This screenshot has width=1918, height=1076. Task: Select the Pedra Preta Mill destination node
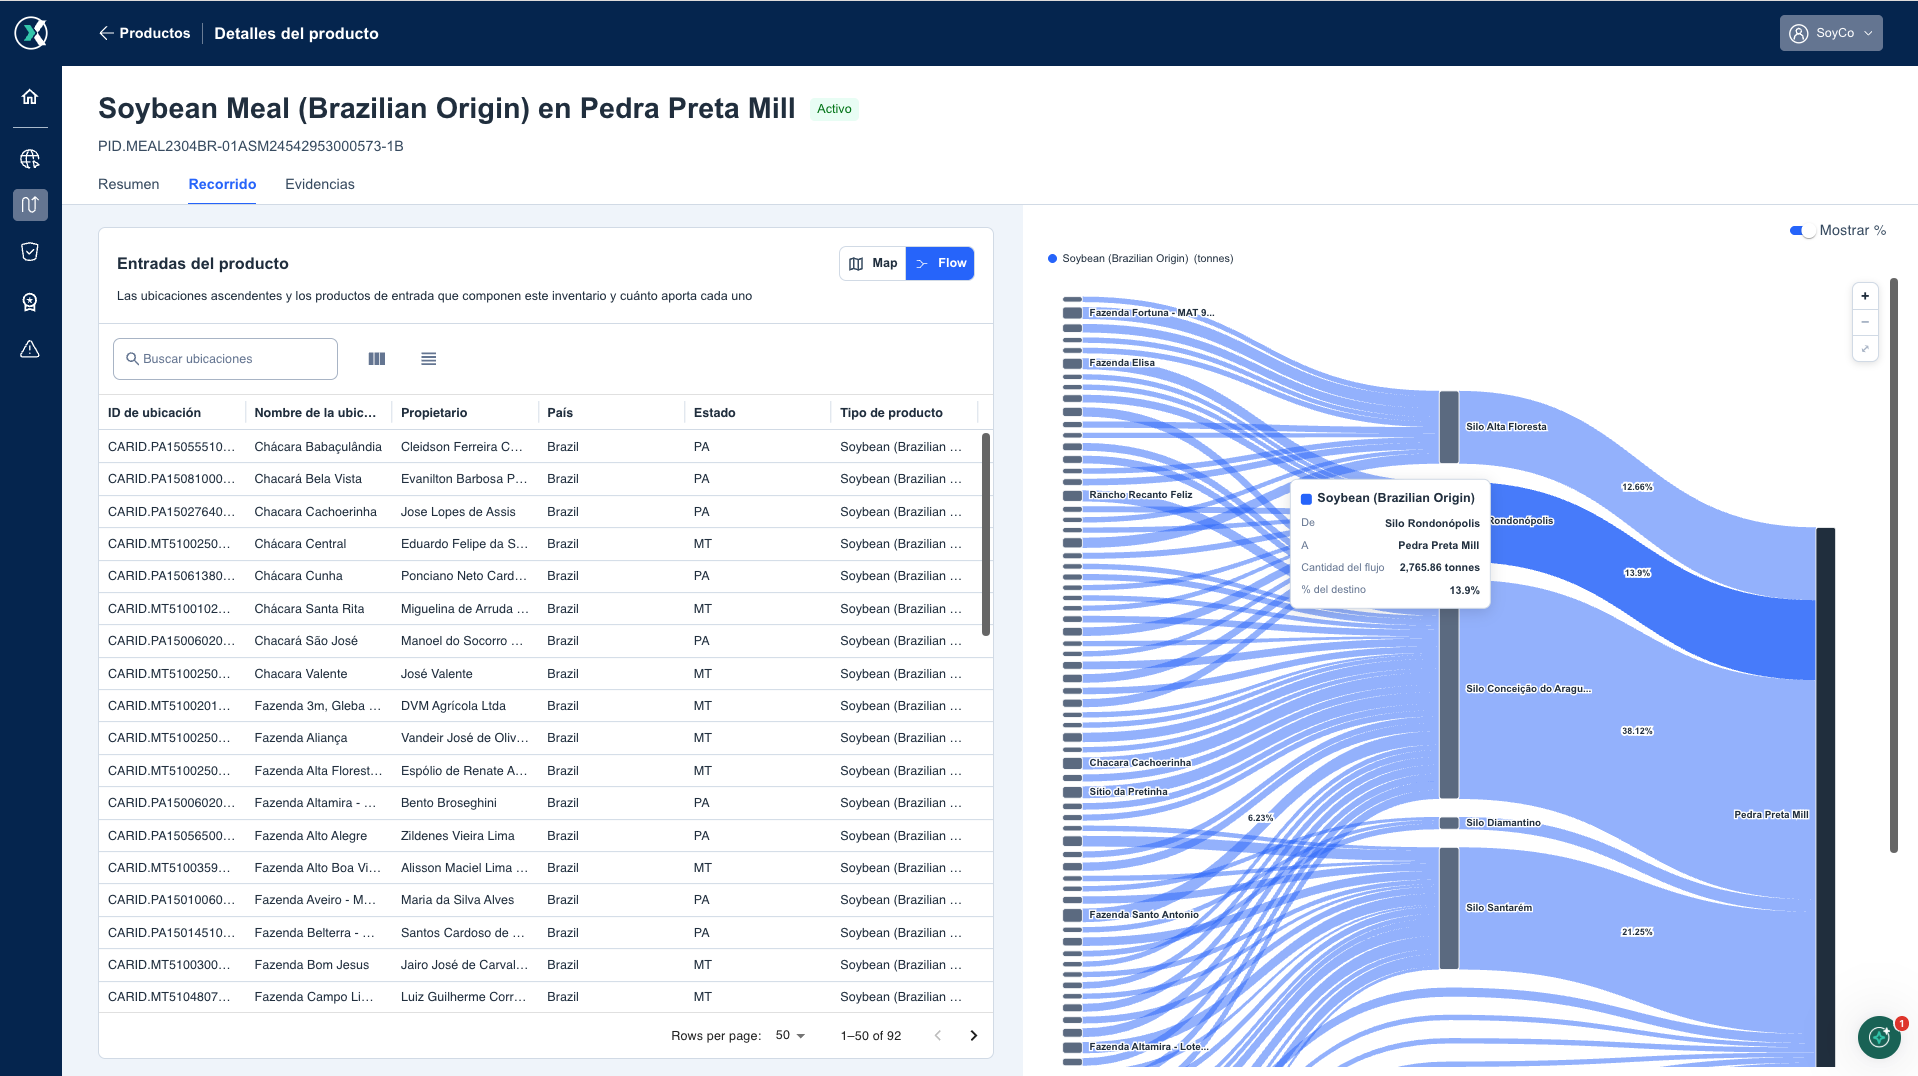pyautogui.click(x=1825, y=797)
